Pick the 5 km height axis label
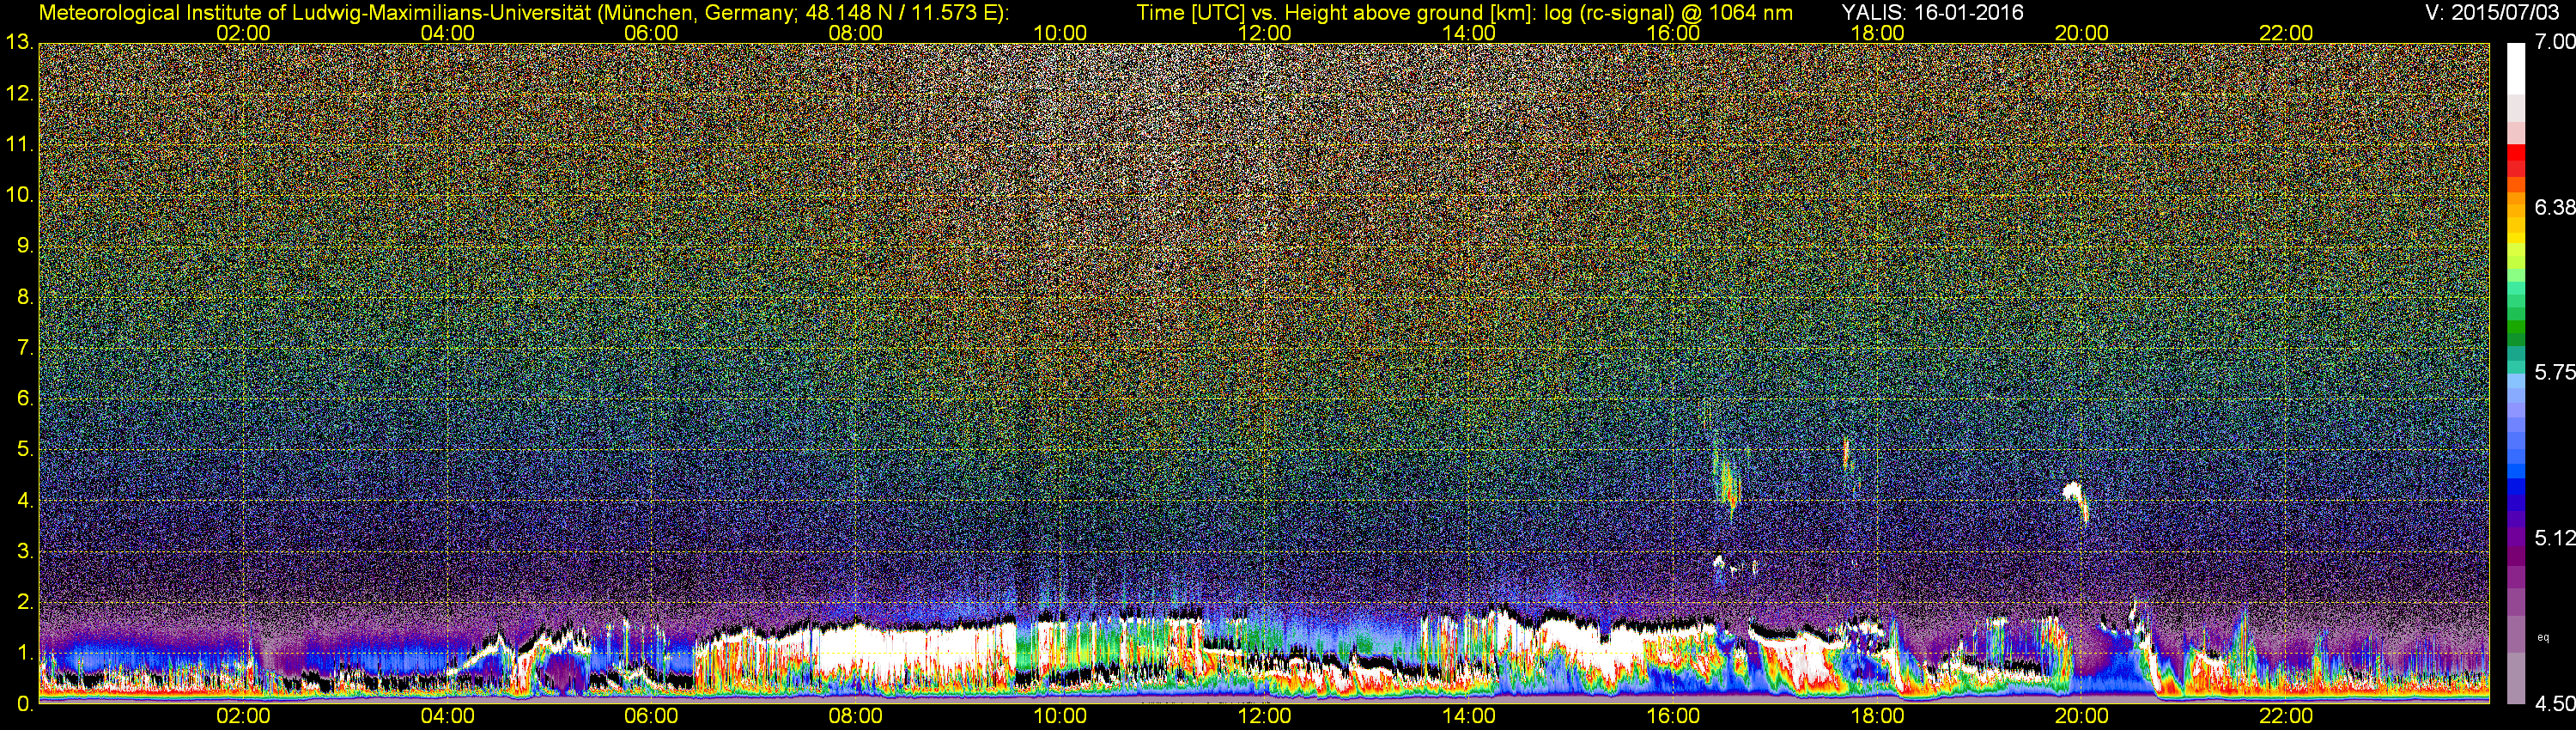 (x=25, y=450)
